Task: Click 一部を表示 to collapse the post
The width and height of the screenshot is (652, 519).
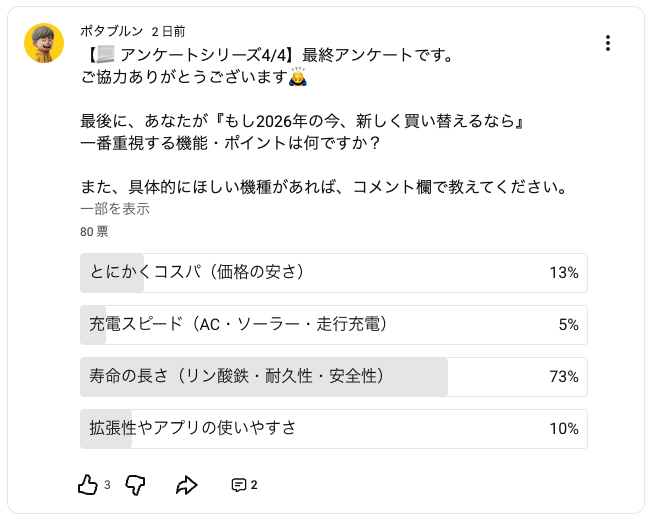Action: coord(115,209)
